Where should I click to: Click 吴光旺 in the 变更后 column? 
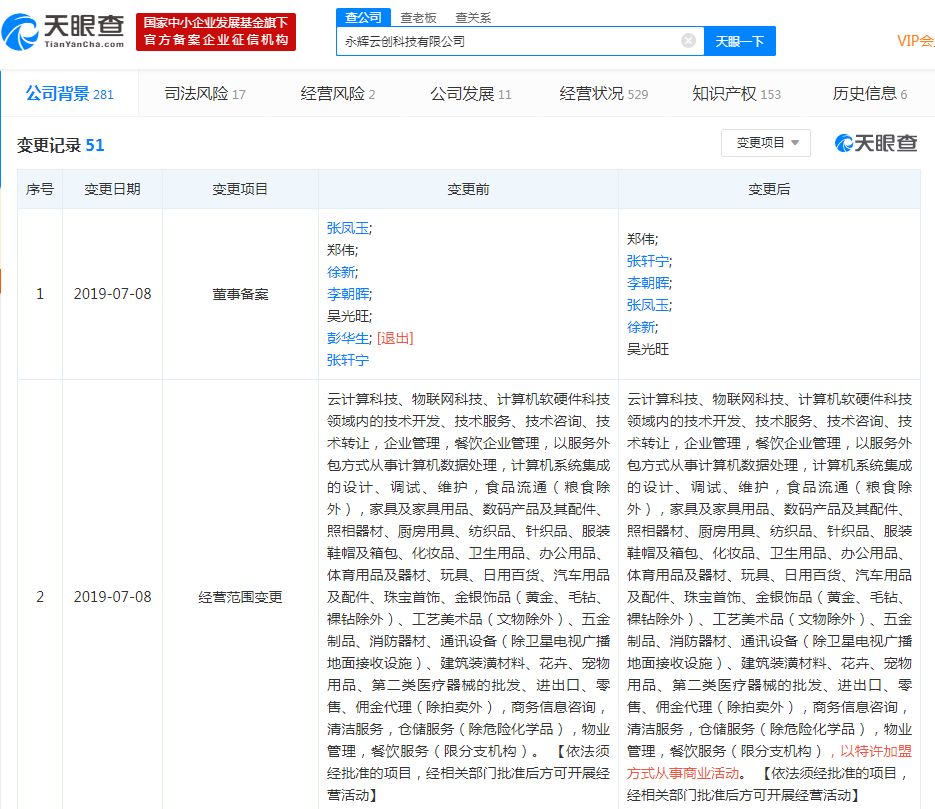[648, 349]
